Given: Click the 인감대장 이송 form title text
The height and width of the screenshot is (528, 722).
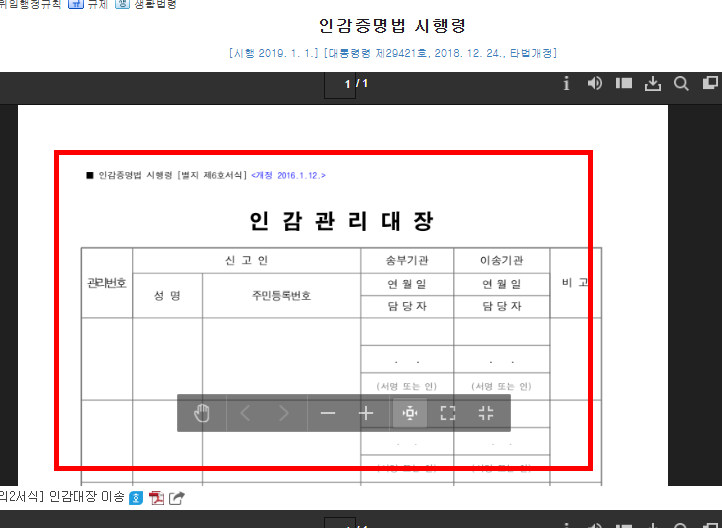Looking at the screenshot, I should pyautogui.click(x=87, y=497).
